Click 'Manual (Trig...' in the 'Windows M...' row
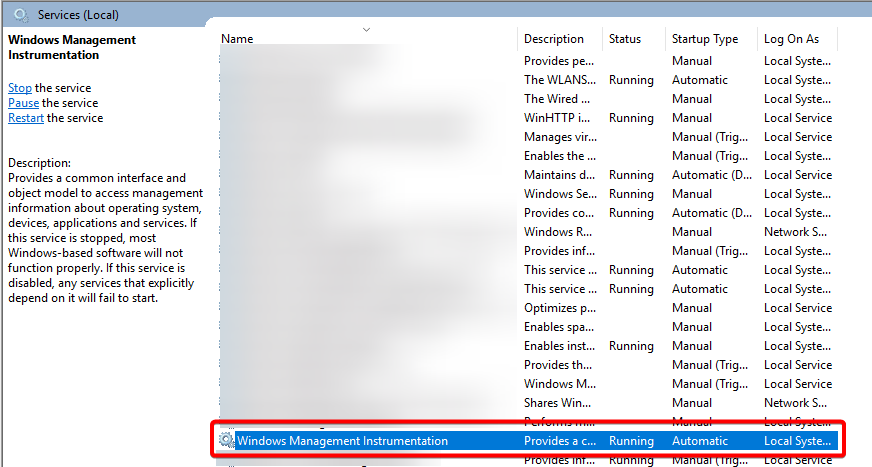Image resolution: width=872 pixels, height=467 pixels. pyautogui.click(x=710, y=384)
